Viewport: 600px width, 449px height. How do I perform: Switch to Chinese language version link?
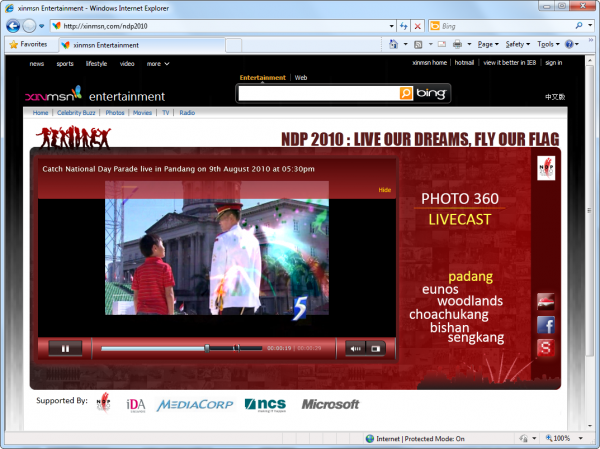pos(555,97)
